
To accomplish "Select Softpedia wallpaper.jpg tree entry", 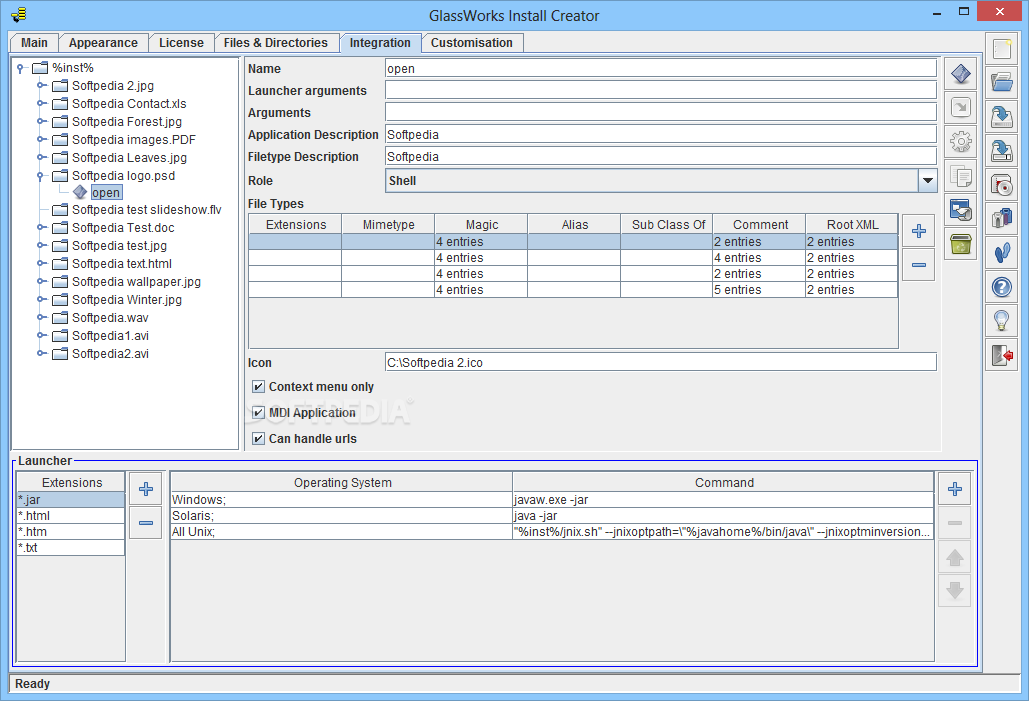I will click(x=136, y=282).
